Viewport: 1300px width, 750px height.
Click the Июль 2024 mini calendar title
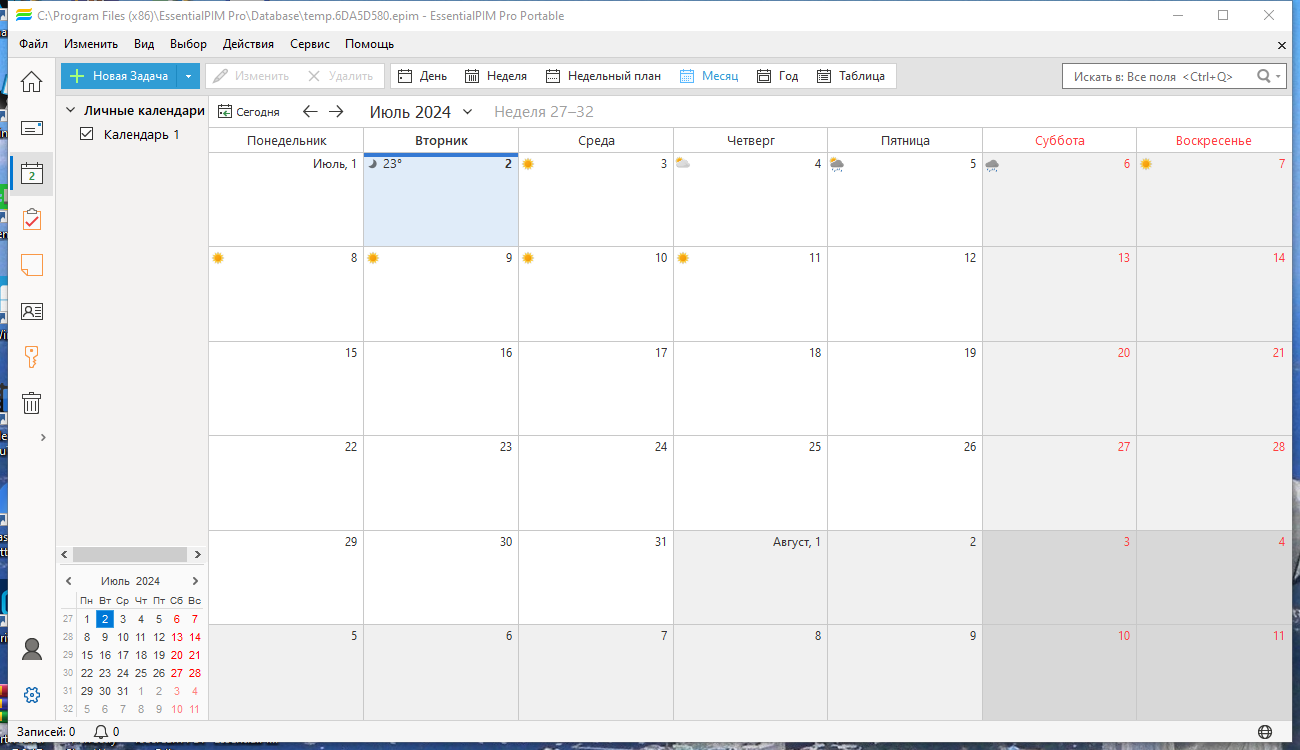(130, 581)
